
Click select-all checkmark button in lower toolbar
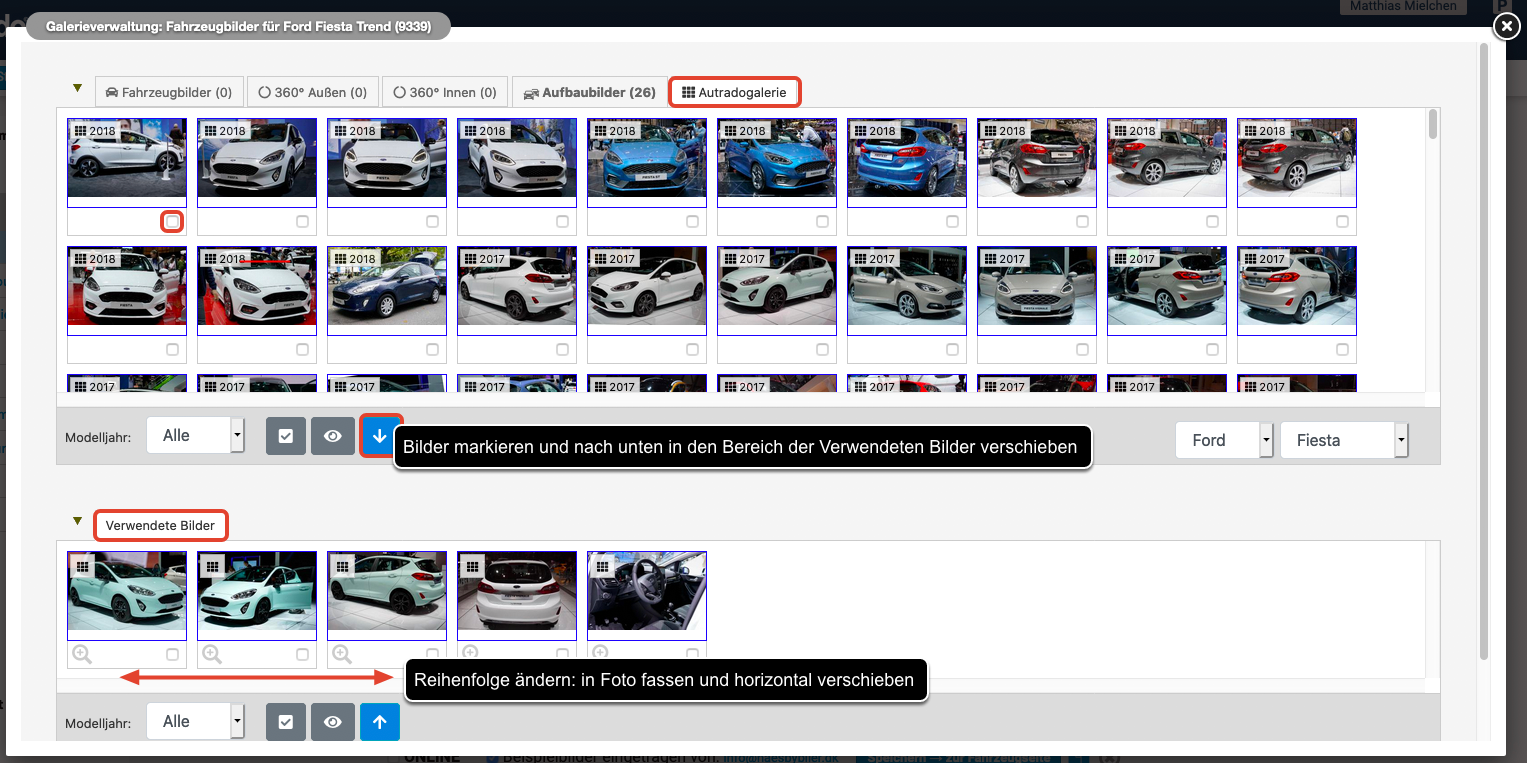click(285, 722)
